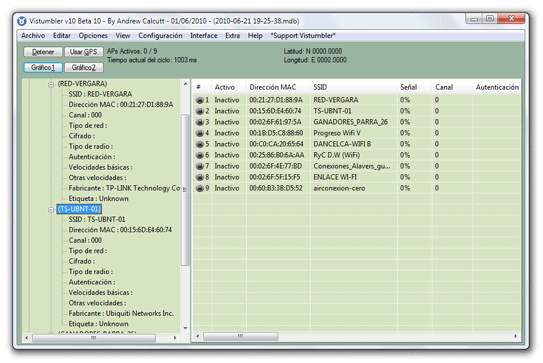The image size is (543, 363).
Task: Click SSID cell ENLACE WI-FI
Action: (335, 177)
